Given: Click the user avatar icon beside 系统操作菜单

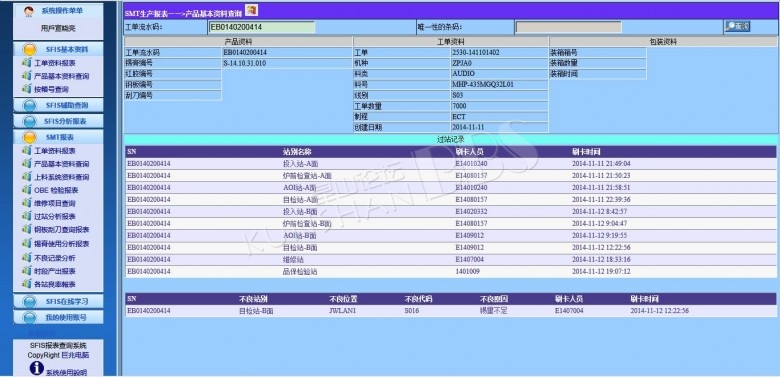Looking at the screenshot, I should click(x=29, y=11).
